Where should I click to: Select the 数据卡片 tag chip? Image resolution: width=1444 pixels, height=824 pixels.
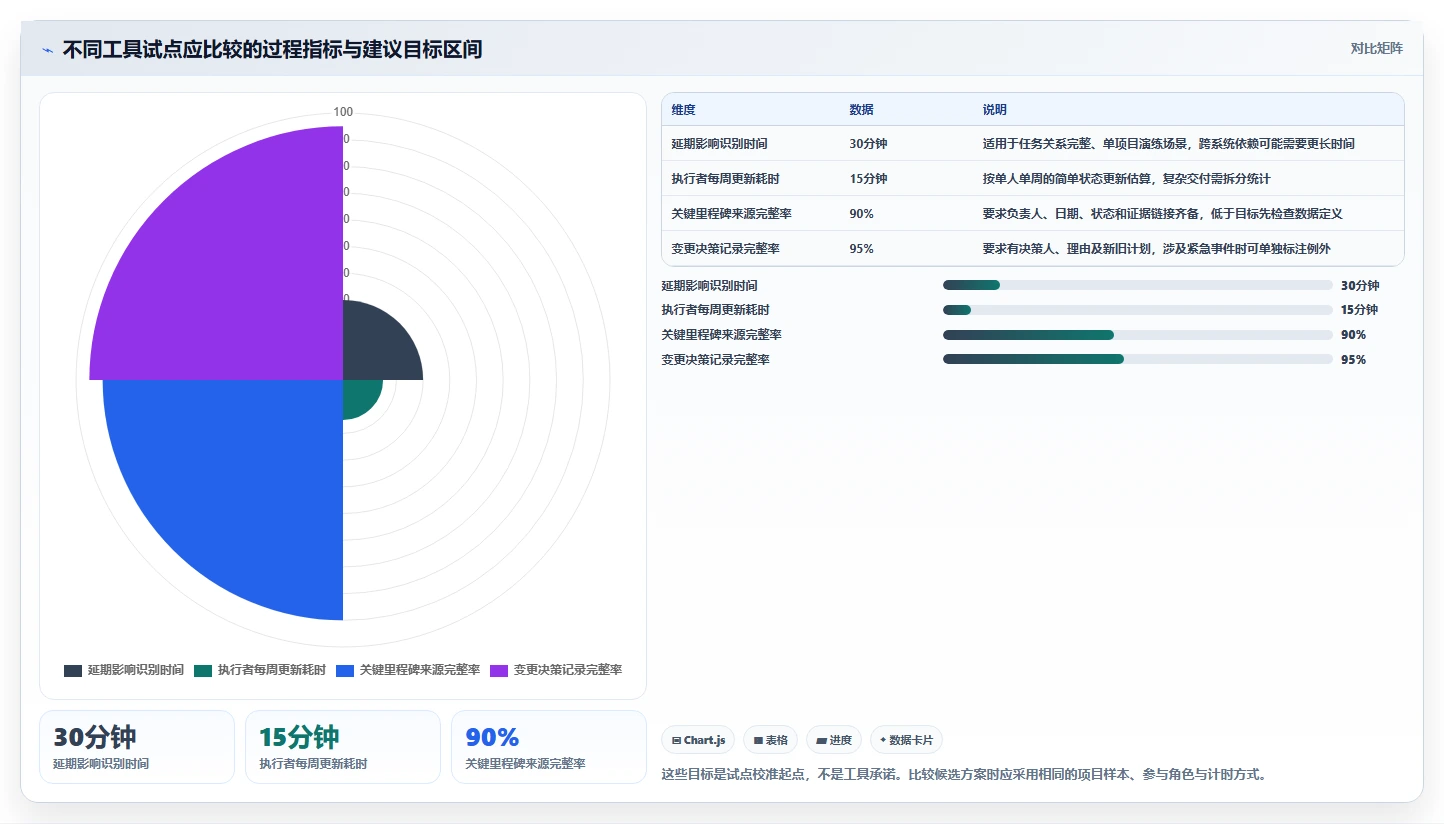tap(906, 740)
